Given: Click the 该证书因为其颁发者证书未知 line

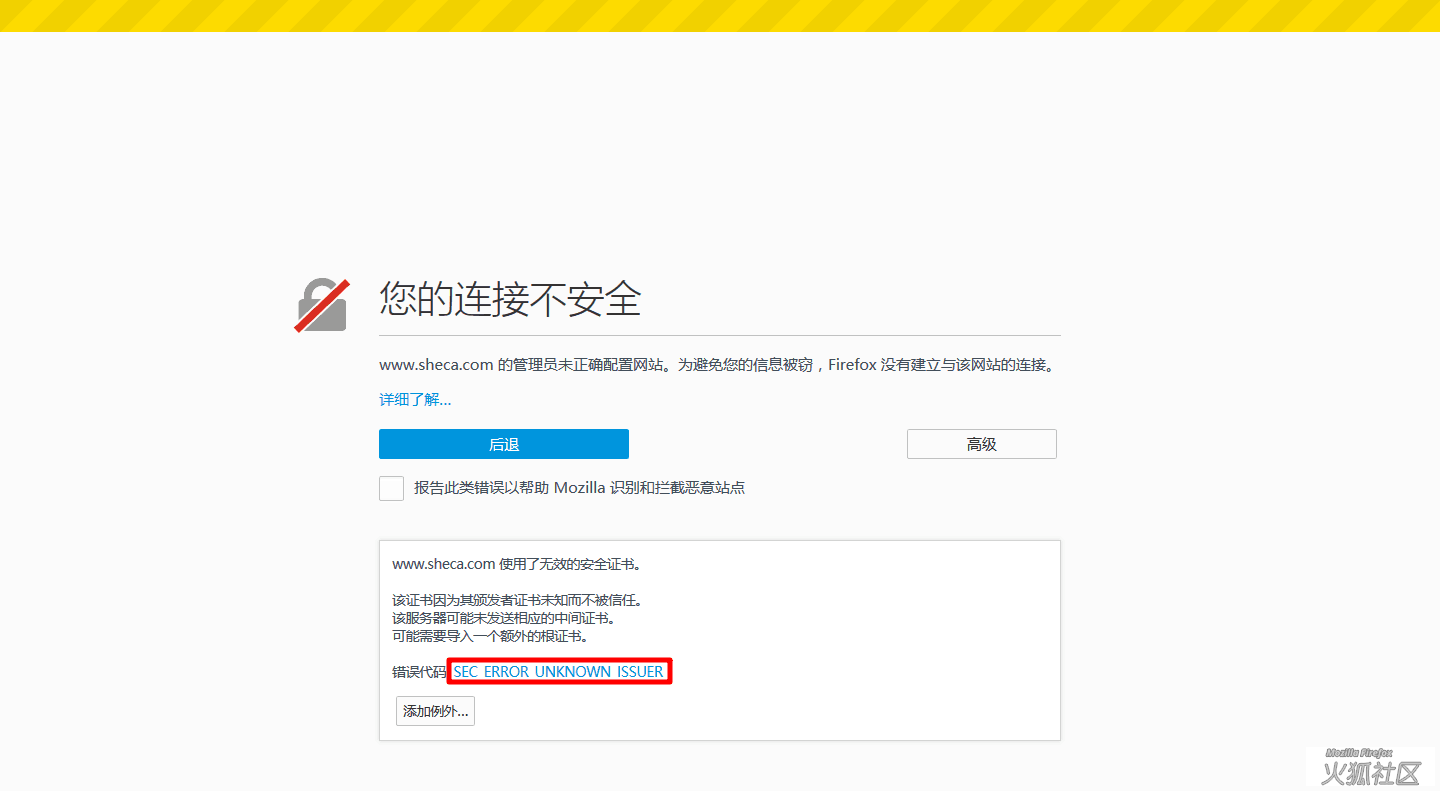Looking at the screenshot, I should point(516,600).
